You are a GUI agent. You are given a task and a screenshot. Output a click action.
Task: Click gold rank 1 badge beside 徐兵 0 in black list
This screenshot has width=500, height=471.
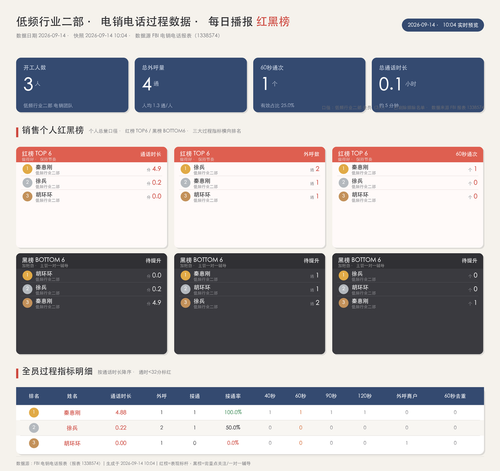coord(343,275)
